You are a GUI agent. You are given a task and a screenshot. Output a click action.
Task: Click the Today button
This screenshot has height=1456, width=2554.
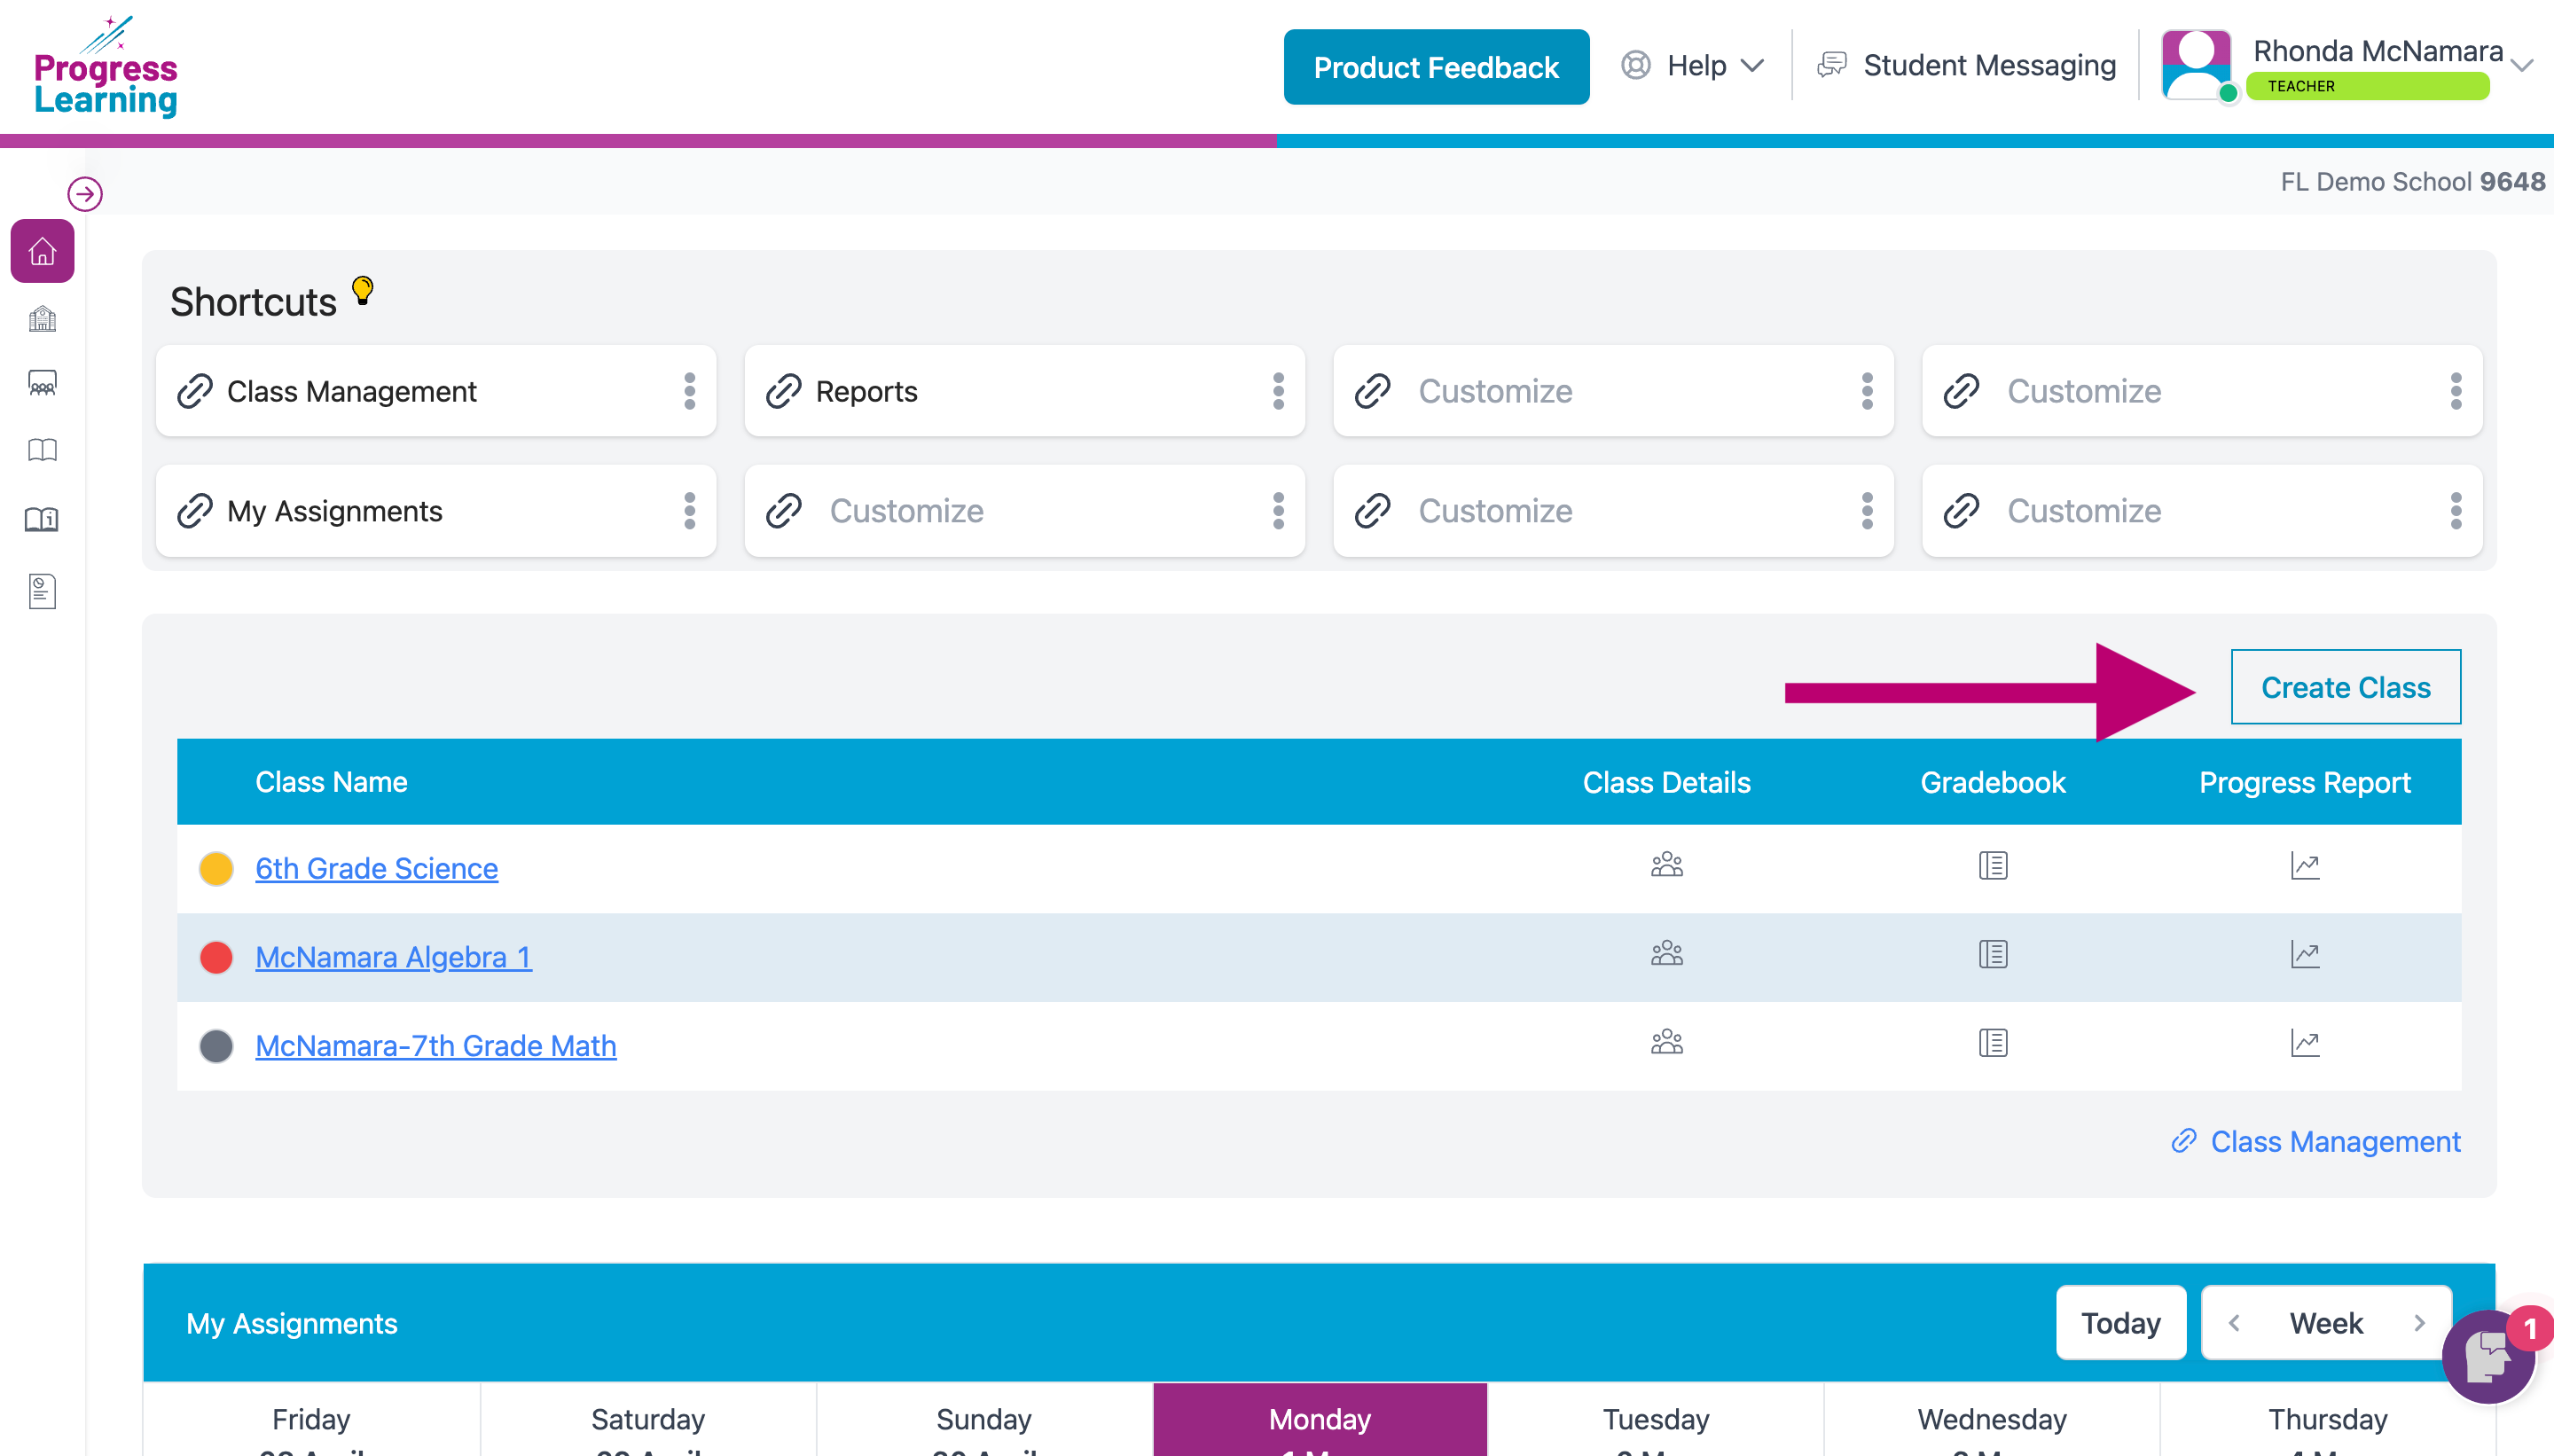coord(2120,1323)
